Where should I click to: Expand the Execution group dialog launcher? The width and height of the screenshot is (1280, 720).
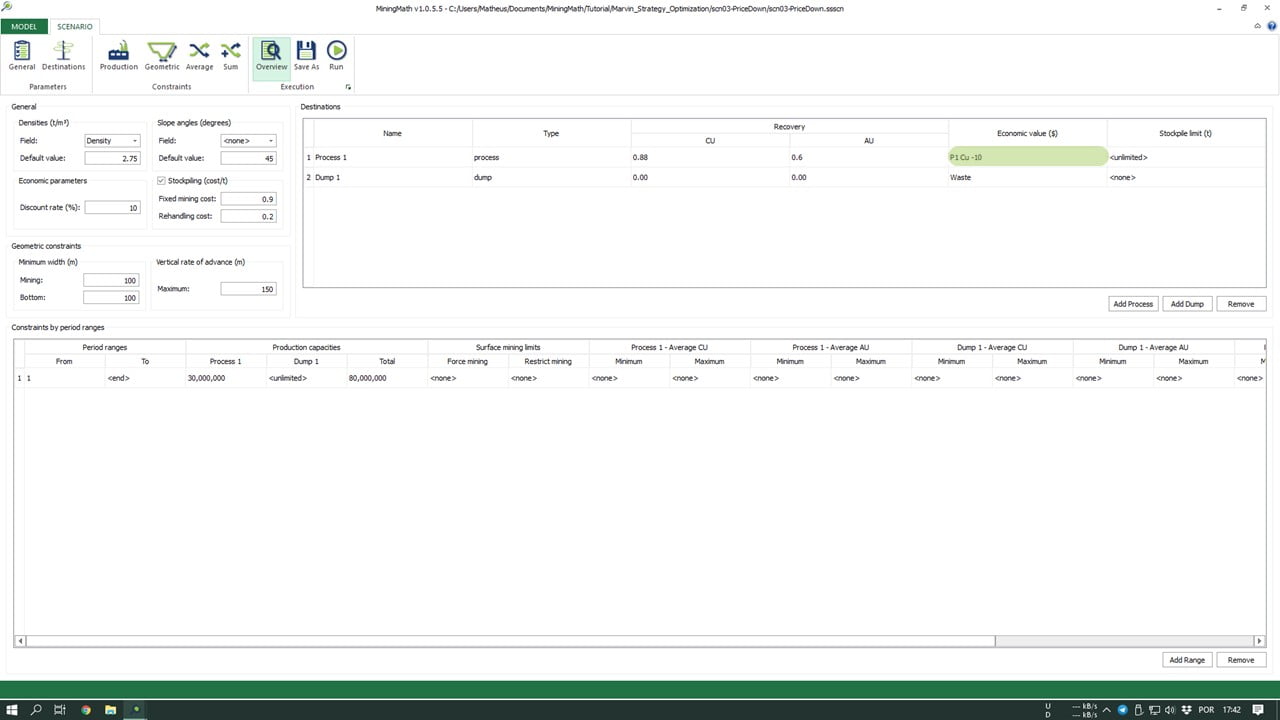click(x=348, y=87)
